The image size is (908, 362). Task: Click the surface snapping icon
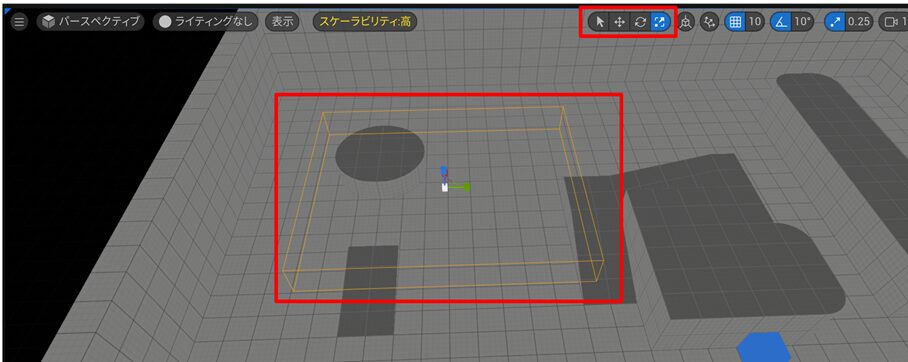[709, 22]
